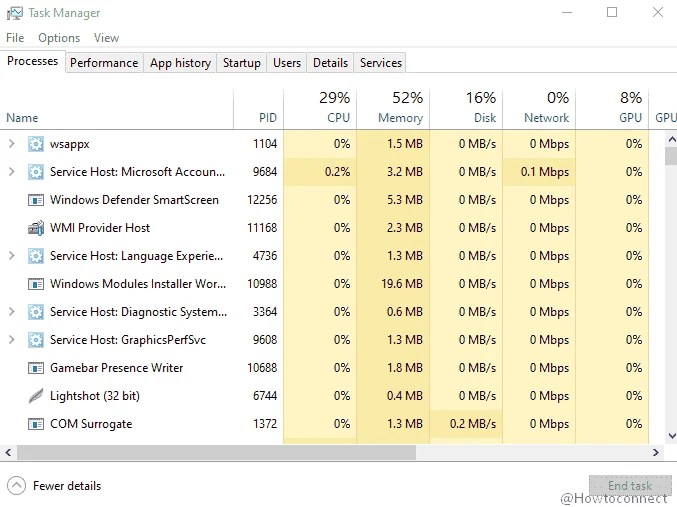This screenshot has height=507, width=677.
Task: Switch to the Performance tab
Action: tap(104, 63)
